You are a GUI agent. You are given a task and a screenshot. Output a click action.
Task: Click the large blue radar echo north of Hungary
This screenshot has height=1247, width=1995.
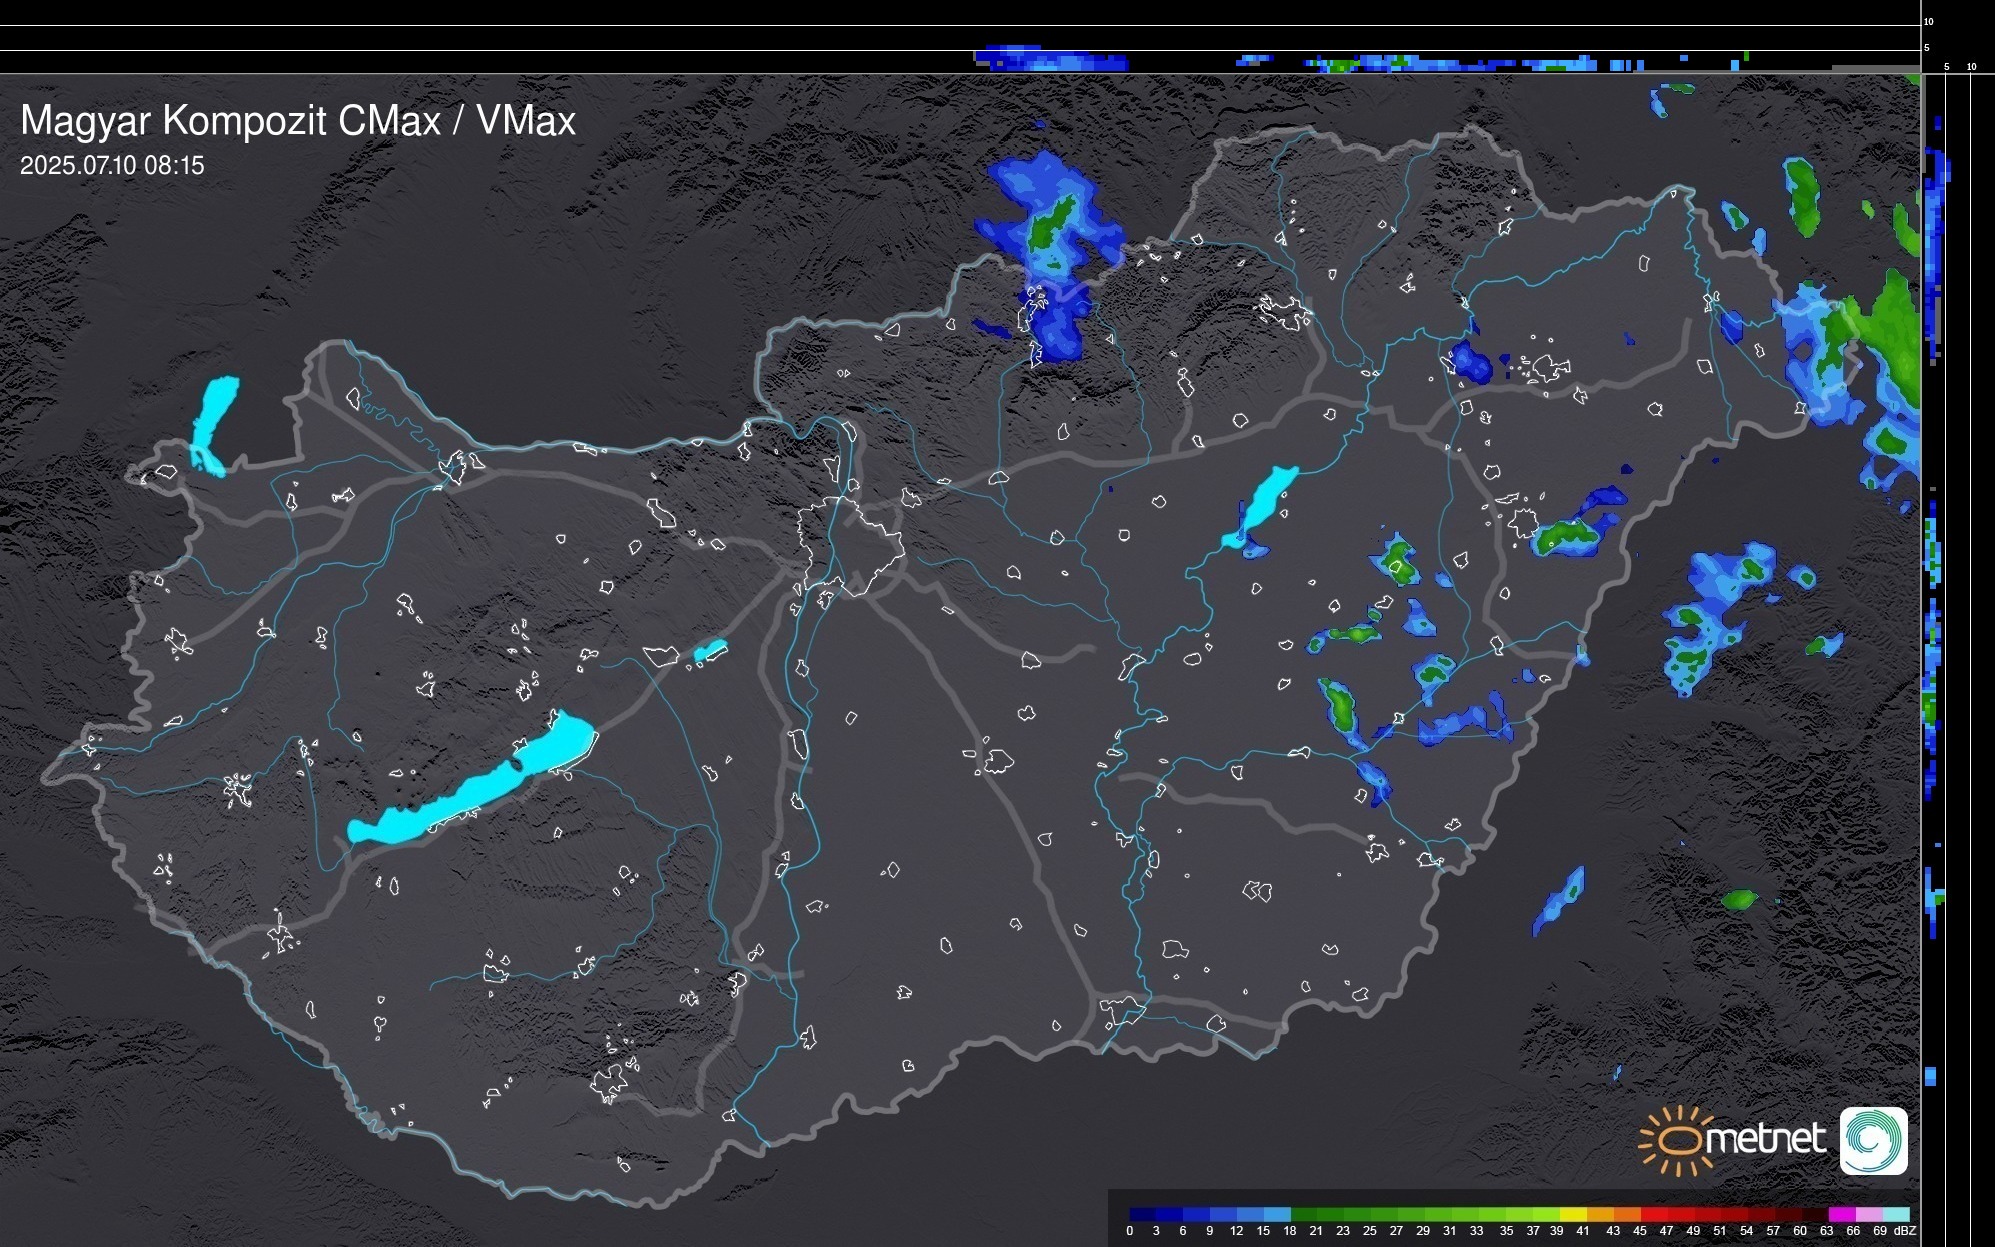click(x=1050, y=255)
